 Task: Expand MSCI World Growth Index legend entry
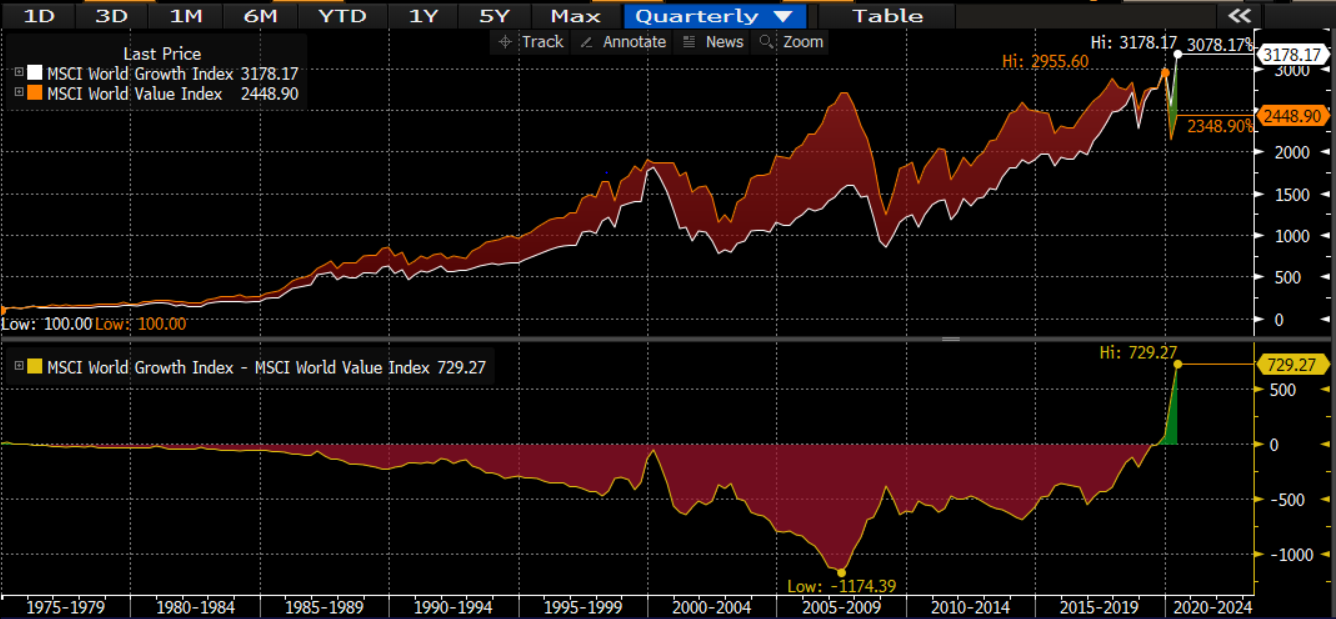click(x=19, y=73)
